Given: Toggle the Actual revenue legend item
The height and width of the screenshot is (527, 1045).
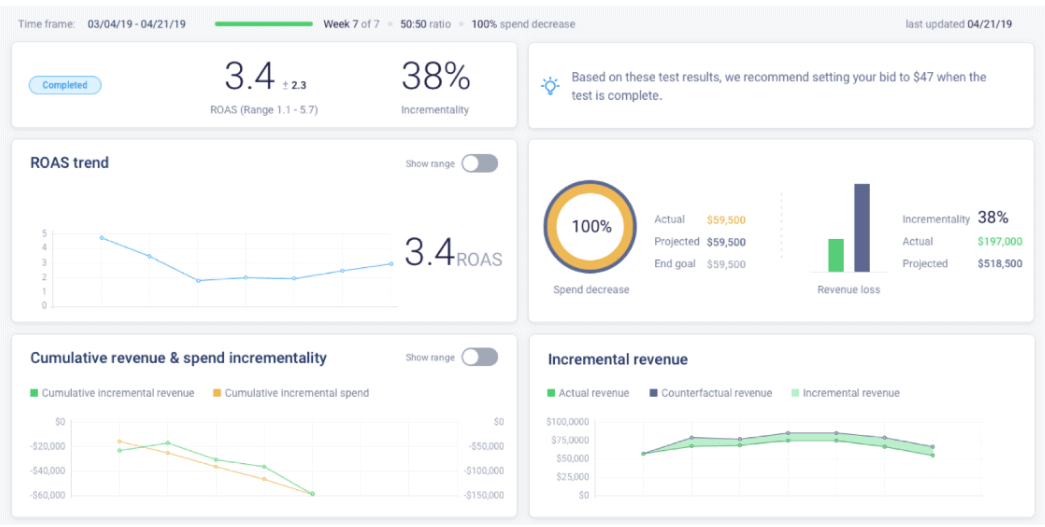Looking at the screenshot, I should click(x=589, y=393).
